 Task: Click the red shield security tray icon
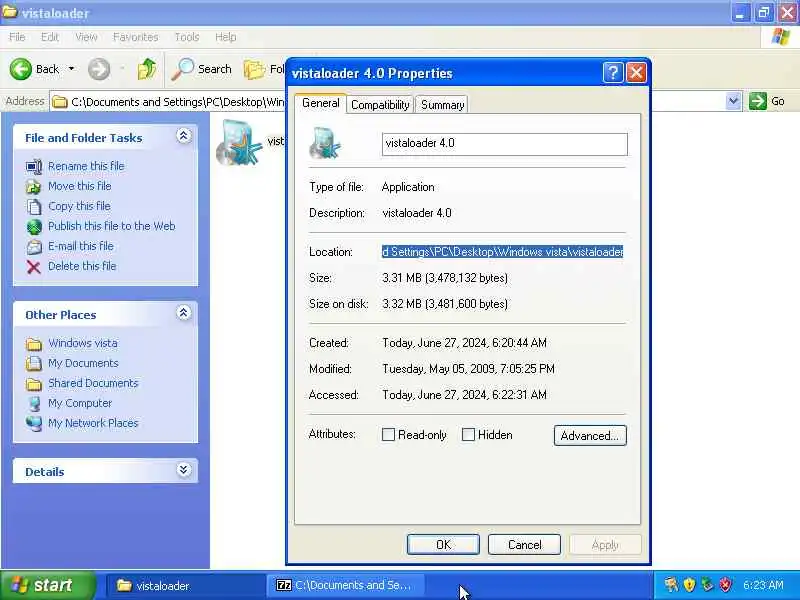pyautogui.click(x=726, y=585)
